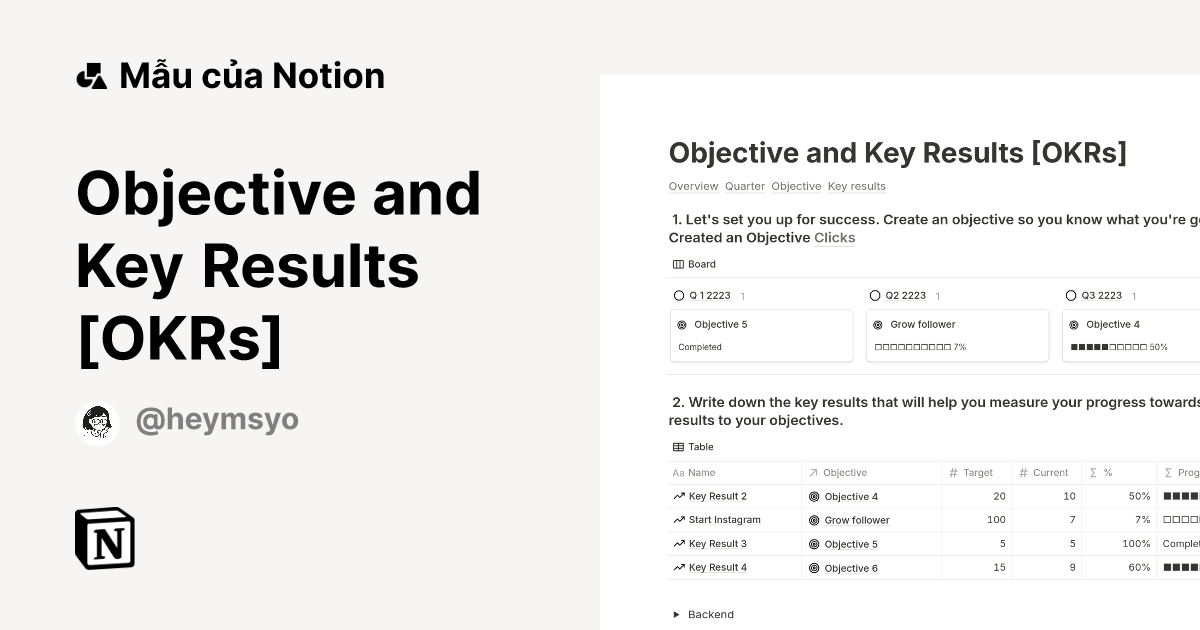
Task: Select the Q2 2223 status circle
Action: click(875, 295)
